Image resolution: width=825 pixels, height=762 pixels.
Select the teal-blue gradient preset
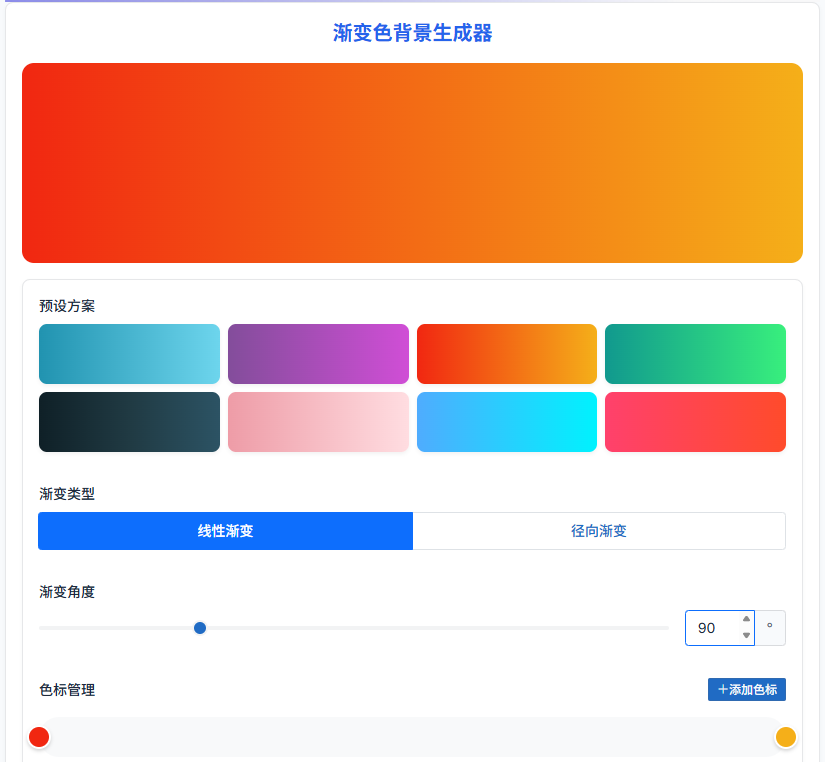[x=129, y=354]
